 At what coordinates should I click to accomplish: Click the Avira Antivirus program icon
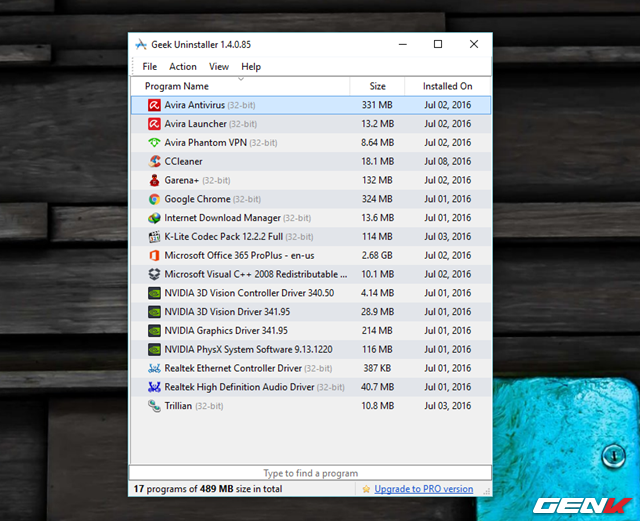154,105
